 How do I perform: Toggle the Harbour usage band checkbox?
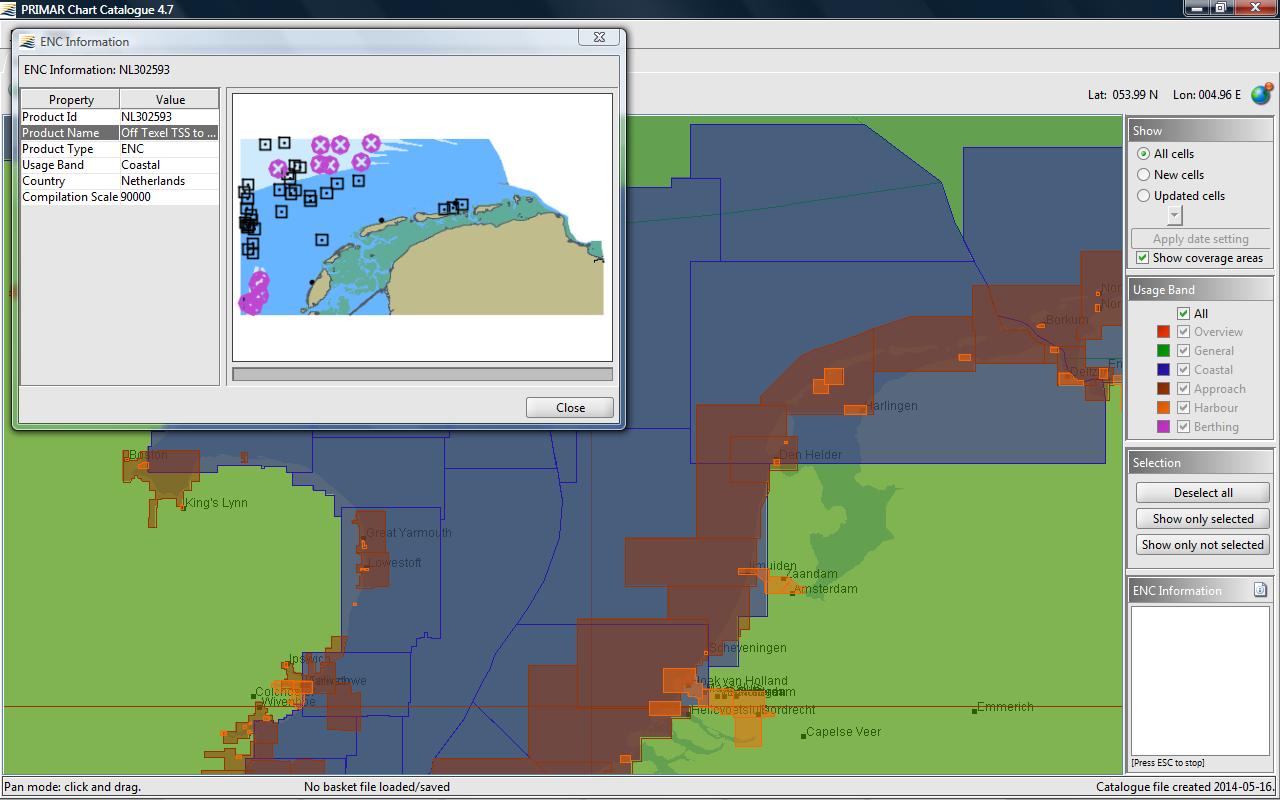pos(1184,408)
